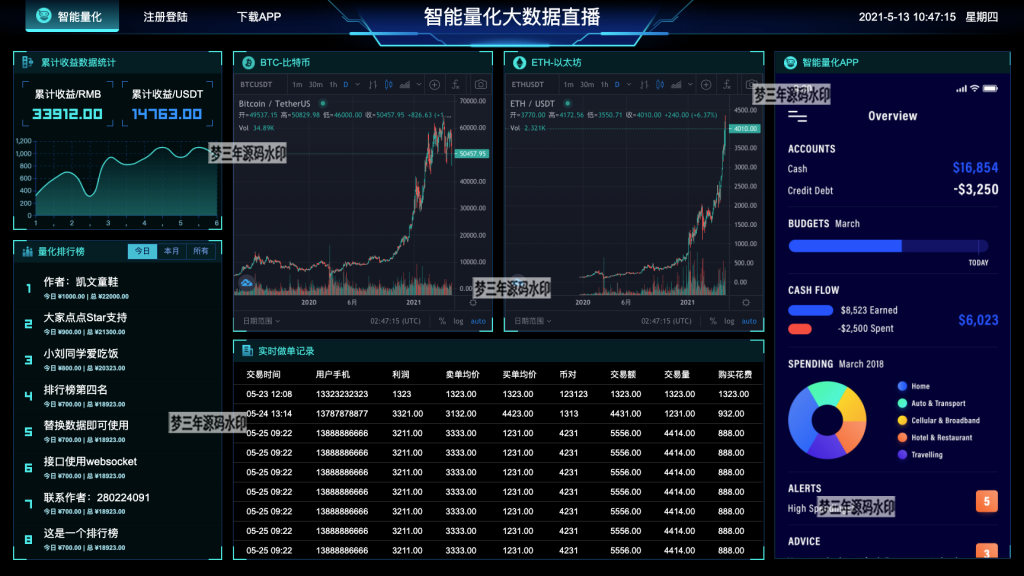The height and width of the screenshot is (576, 1024).
Task: Select the 1h interval on ETH chart
Action: 604,84
